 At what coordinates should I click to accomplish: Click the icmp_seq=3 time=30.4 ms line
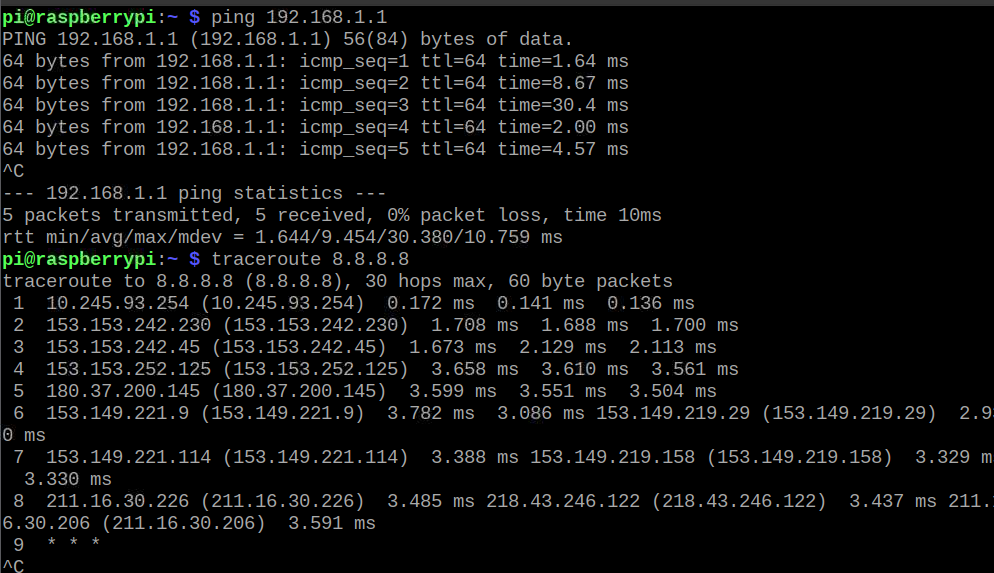315,105
